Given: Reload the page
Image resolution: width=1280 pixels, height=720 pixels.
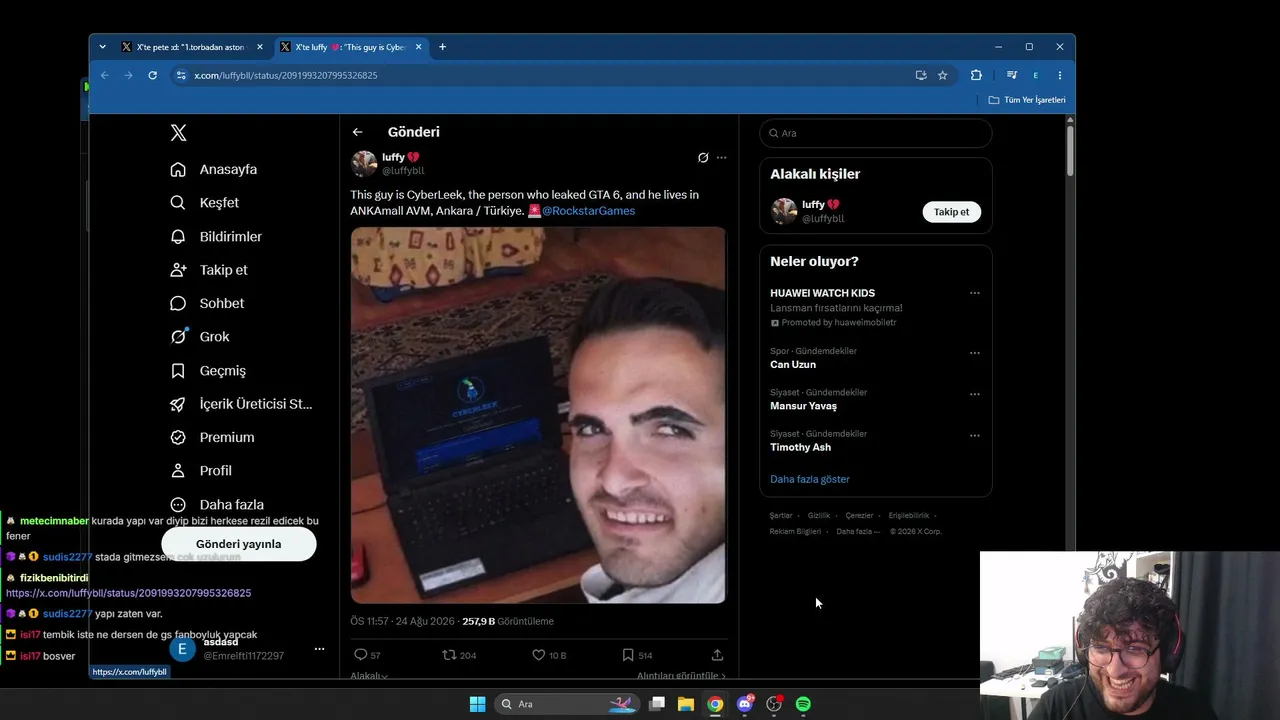Looking at the screenshot, I should click(x=152, y=75).
